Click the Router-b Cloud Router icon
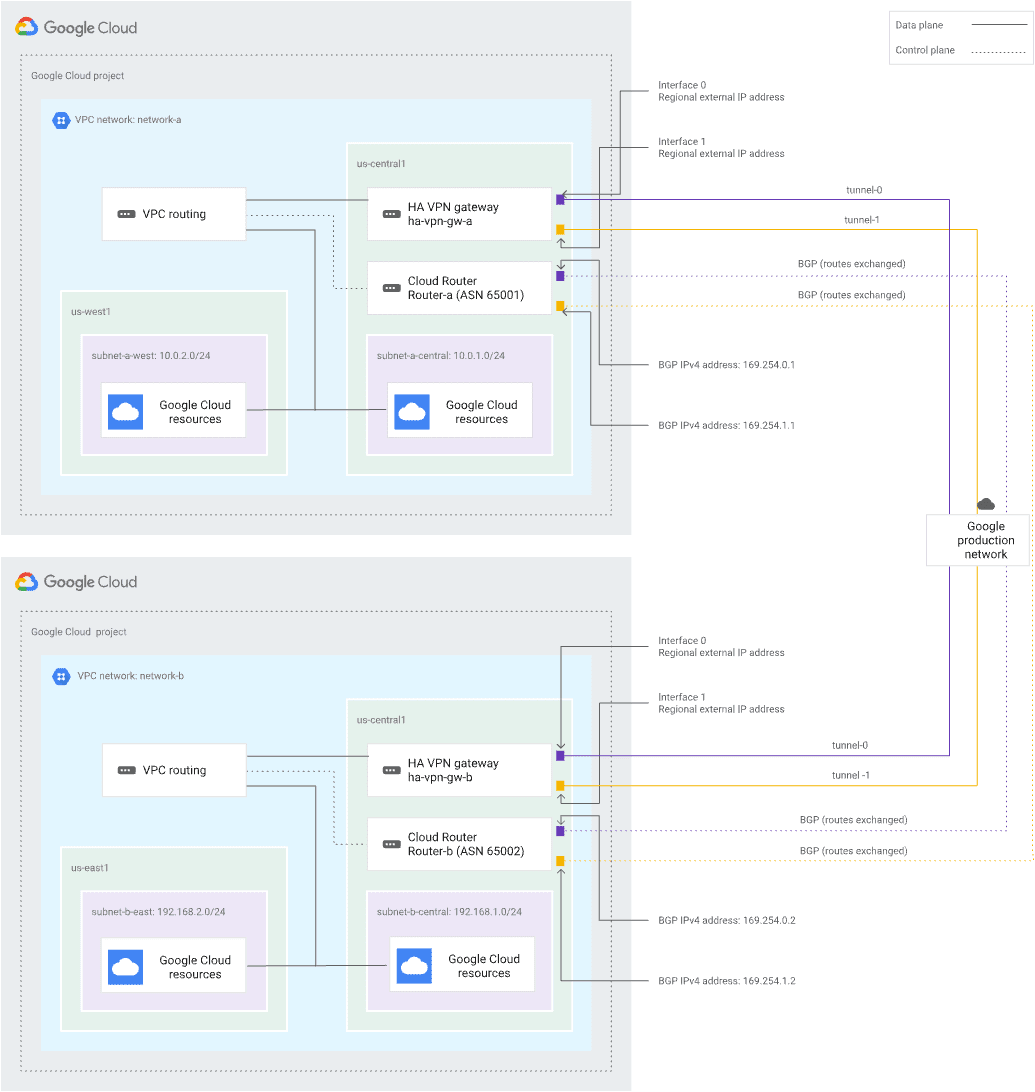This screenshot has width=1035, height=1092. (391, 844)
